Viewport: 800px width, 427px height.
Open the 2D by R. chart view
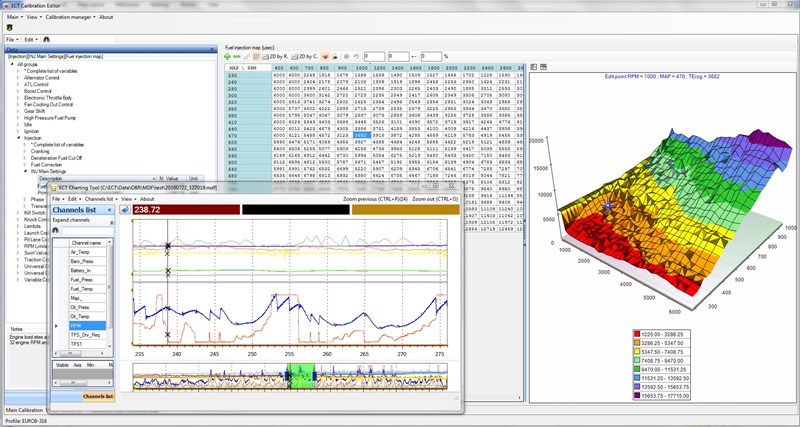[276, 57]
